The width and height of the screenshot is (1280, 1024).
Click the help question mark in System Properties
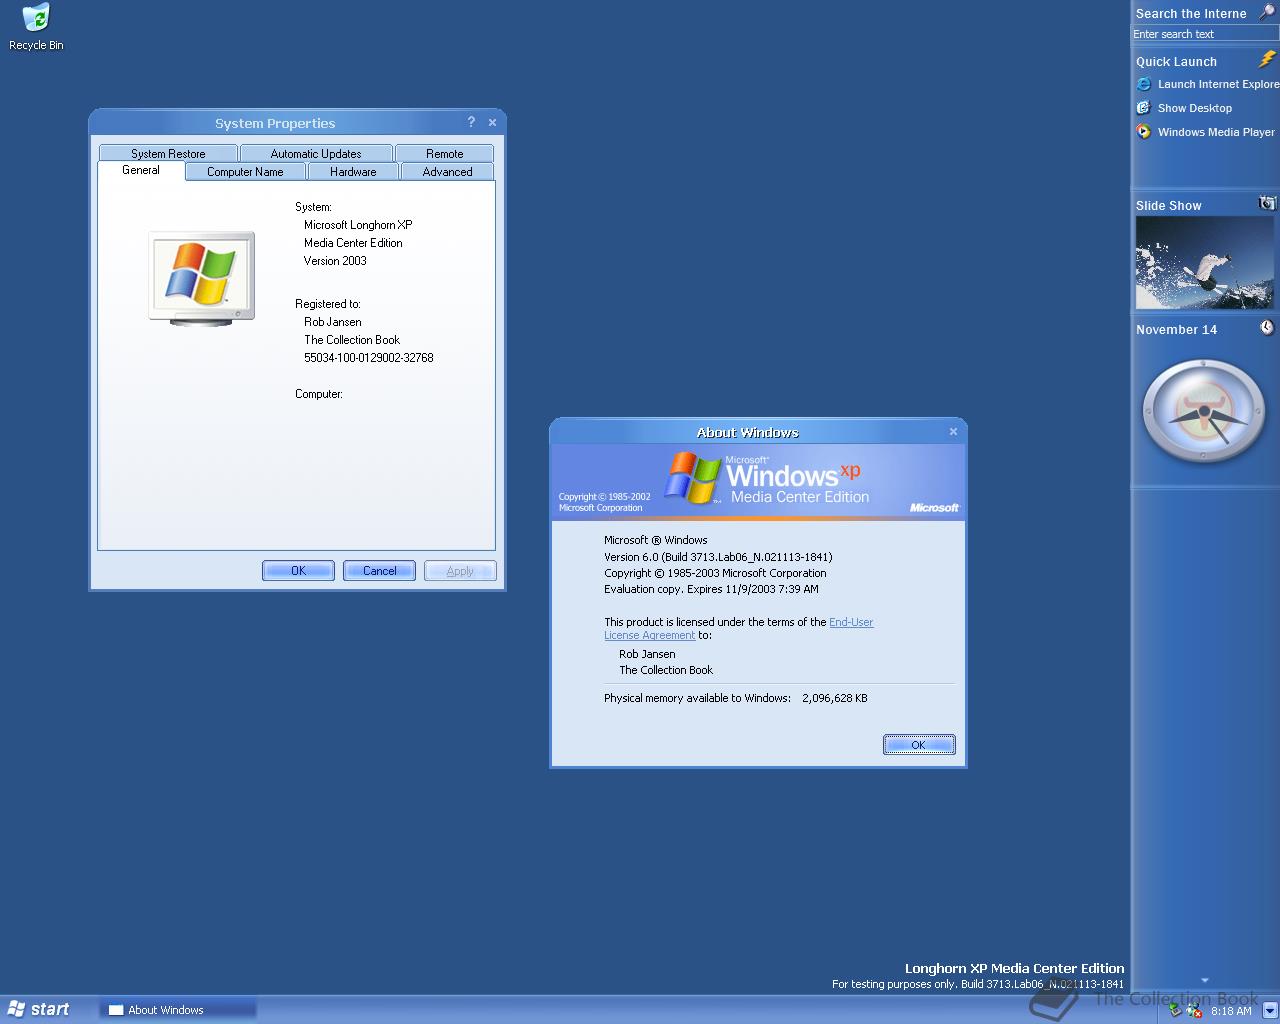point(471,122)
